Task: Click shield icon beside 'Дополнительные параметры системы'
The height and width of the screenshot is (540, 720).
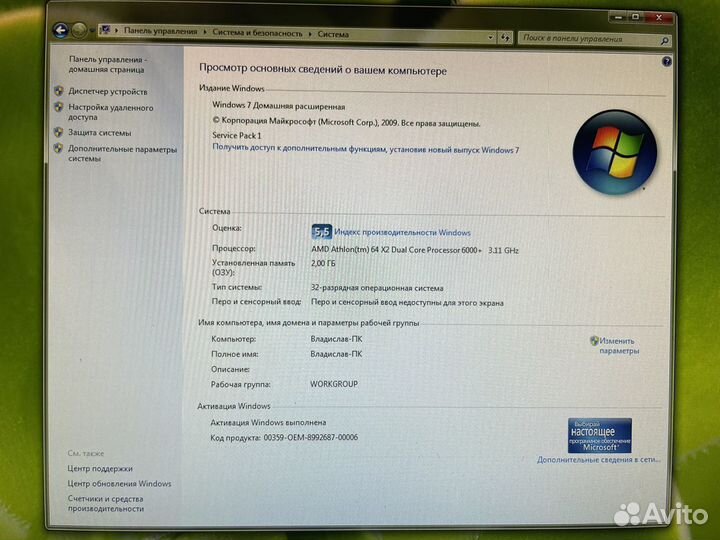Action: click(58, 148)
